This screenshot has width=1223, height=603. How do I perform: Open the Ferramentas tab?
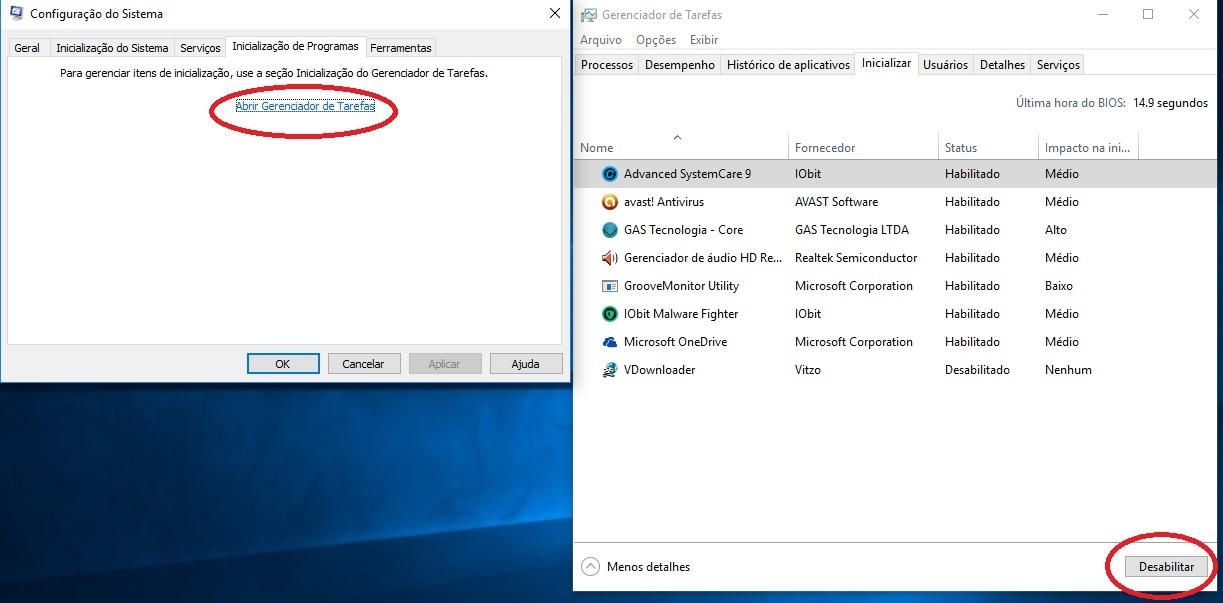point(401,47)
